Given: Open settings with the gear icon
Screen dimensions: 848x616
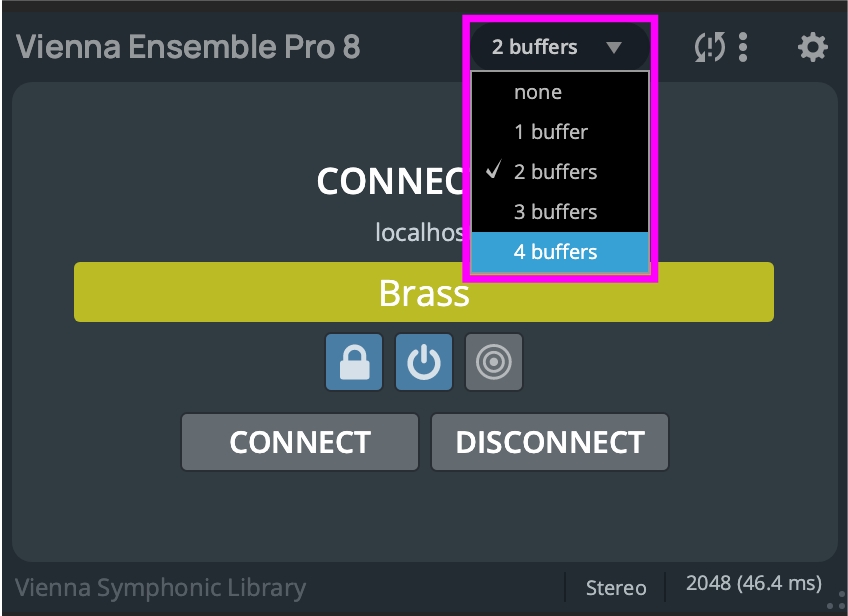Looking at the screenshot, I should pos(812,47).
